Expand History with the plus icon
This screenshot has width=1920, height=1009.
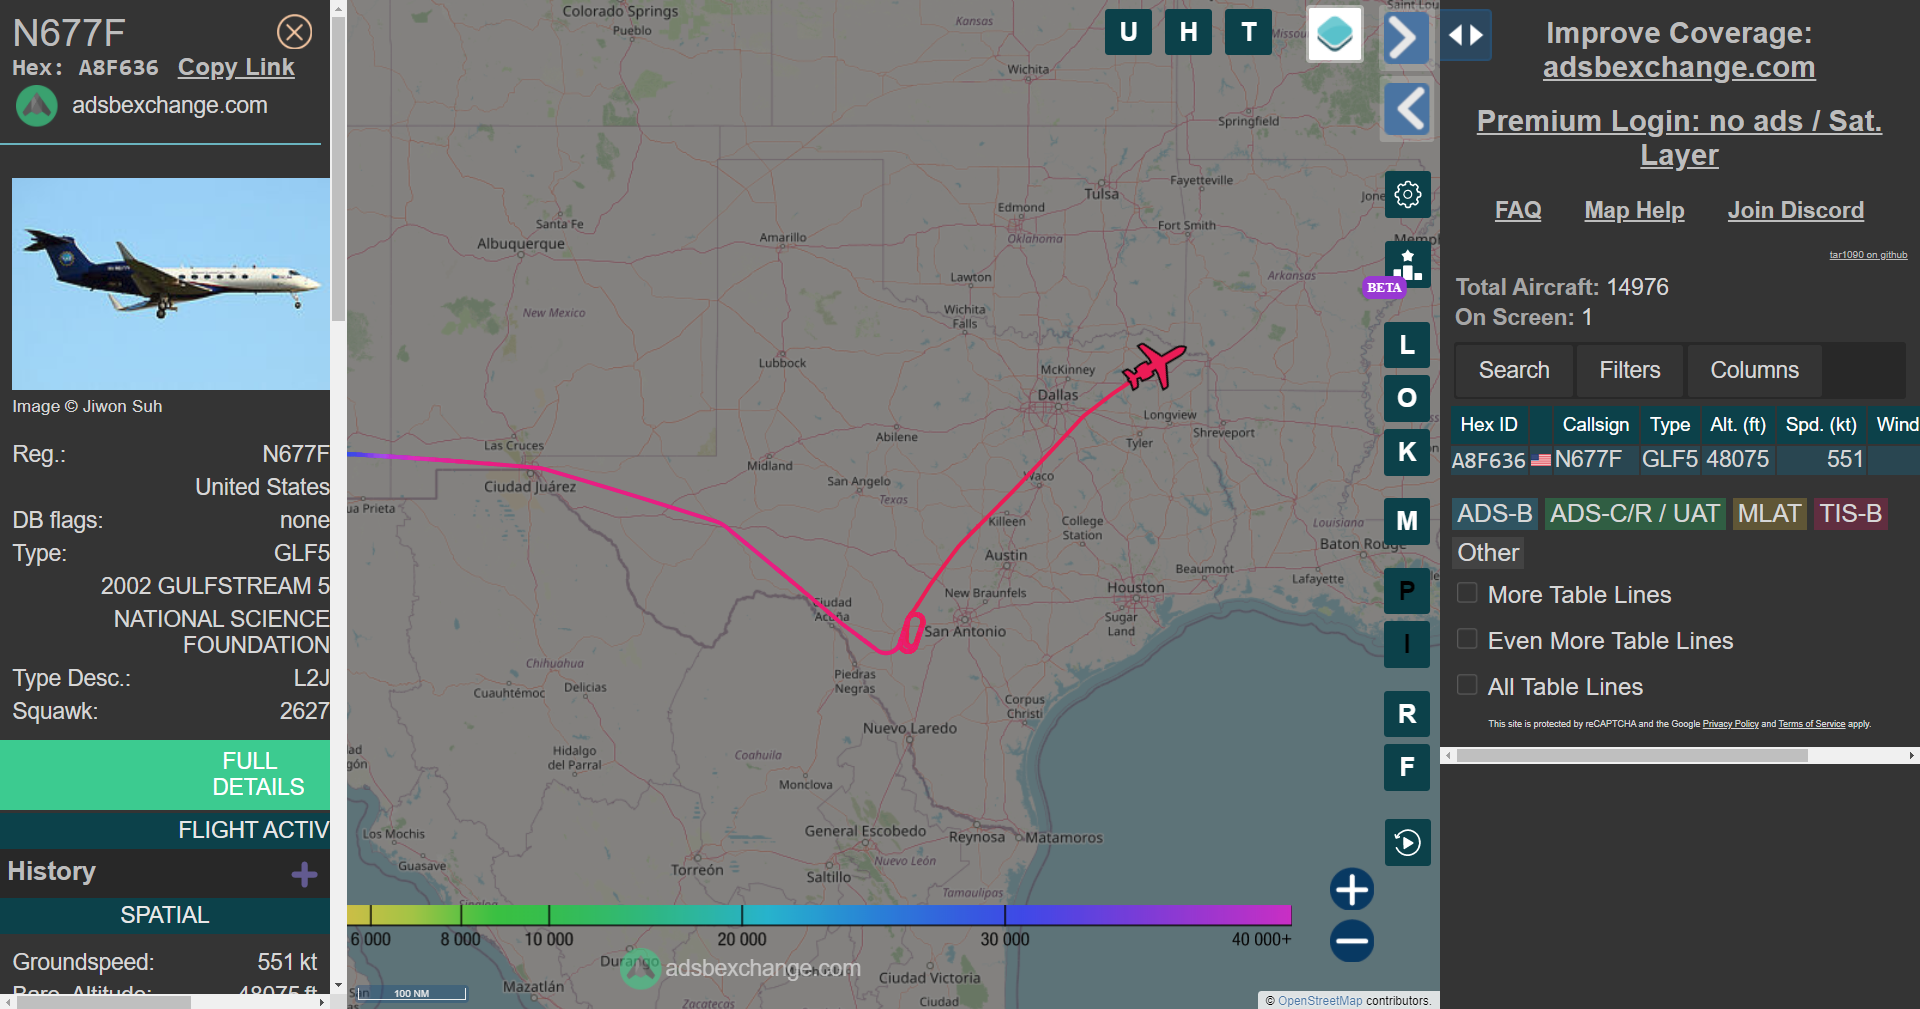tap(305, 875)
